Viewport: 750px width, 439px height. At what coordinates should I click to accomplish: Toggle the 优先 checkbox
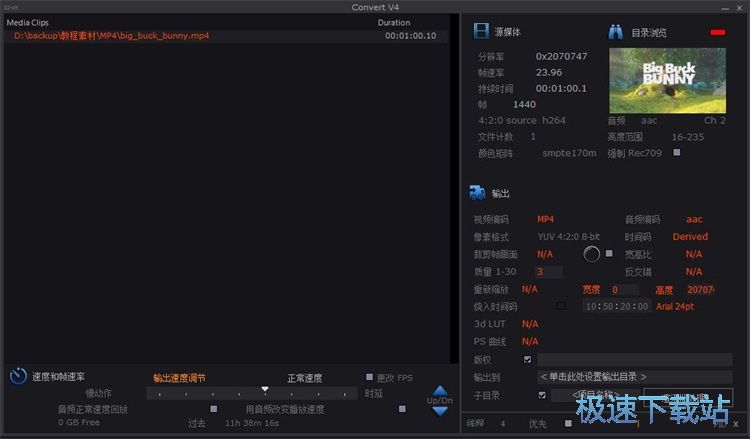(x=568, y=423)
